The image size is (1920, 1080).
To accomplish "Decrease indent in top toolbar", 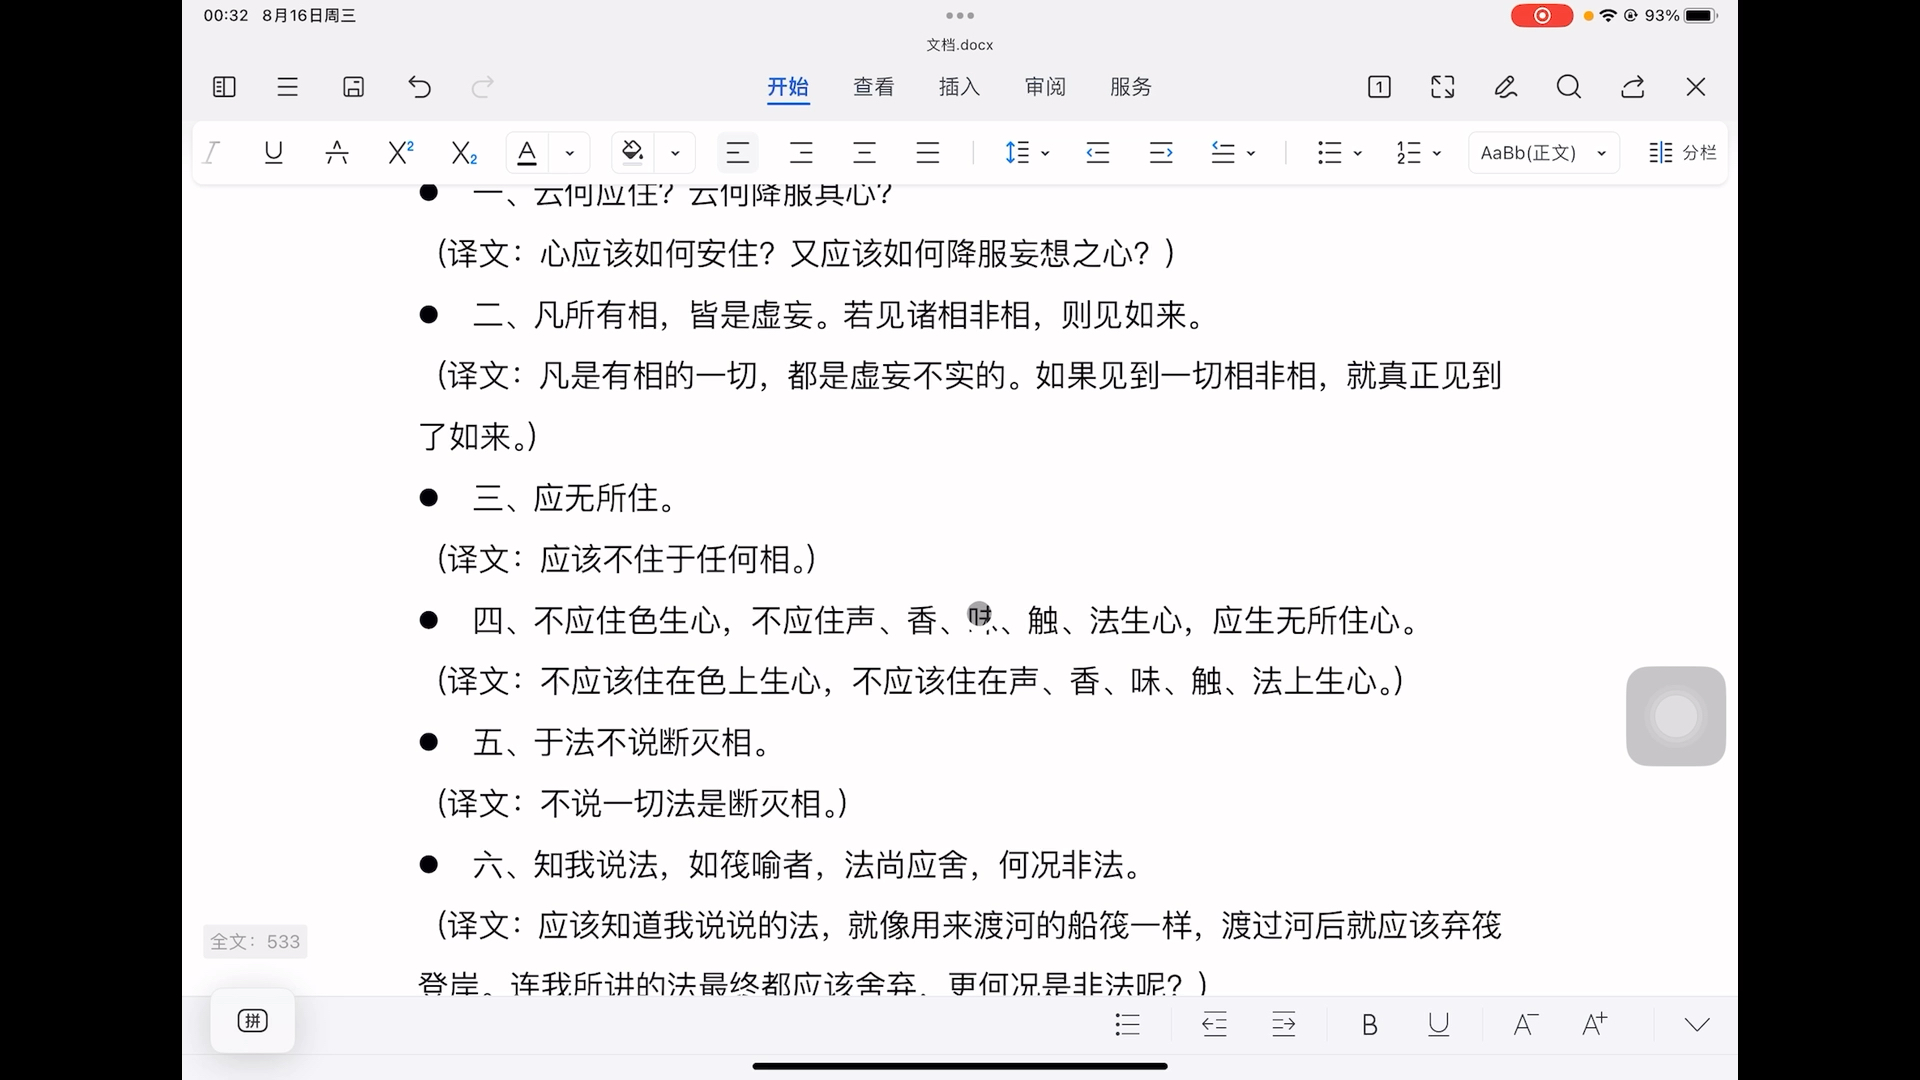I will point(1098,152).
